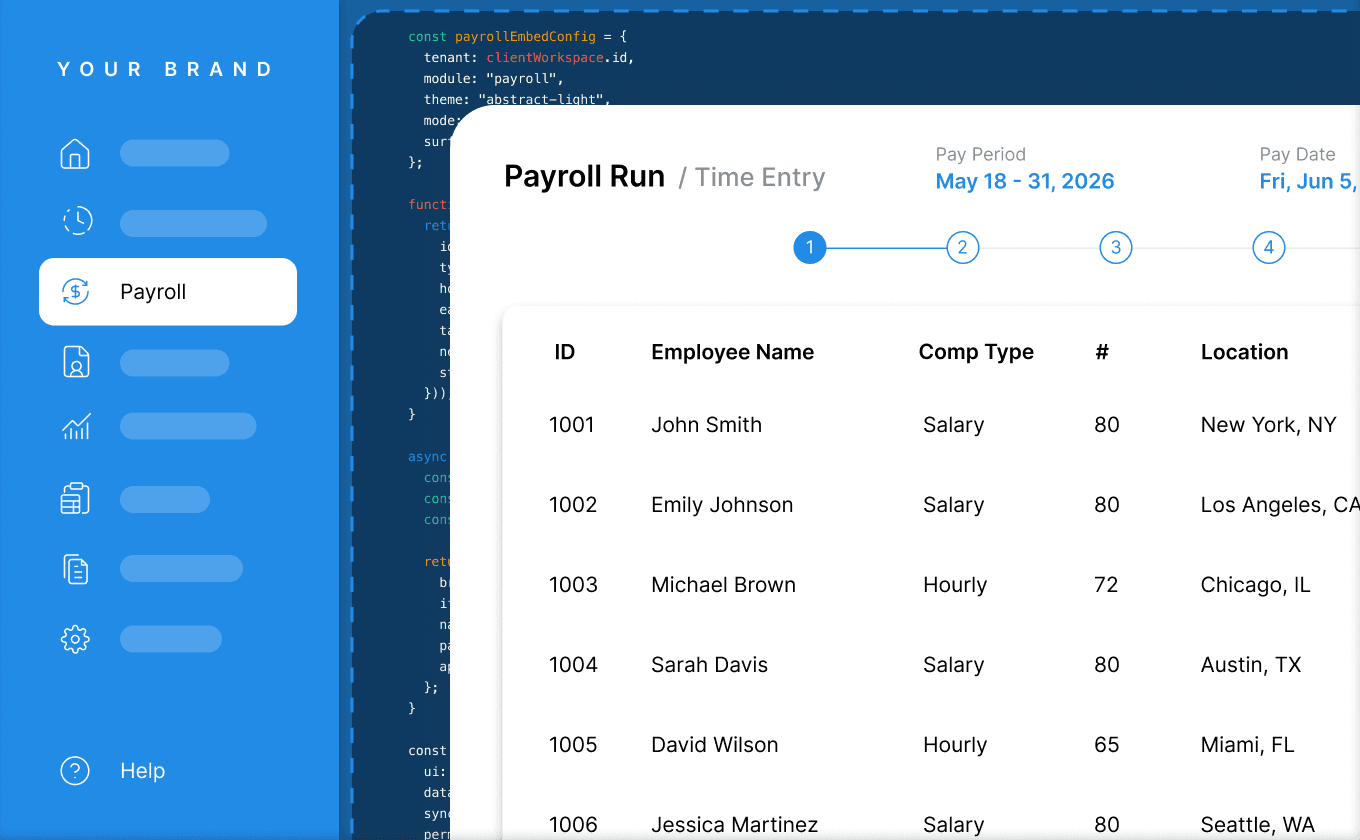Click the Payroll currency icon
This screenshot has width=1360, height=840.
pyautogui.click(x=74, y=291)
